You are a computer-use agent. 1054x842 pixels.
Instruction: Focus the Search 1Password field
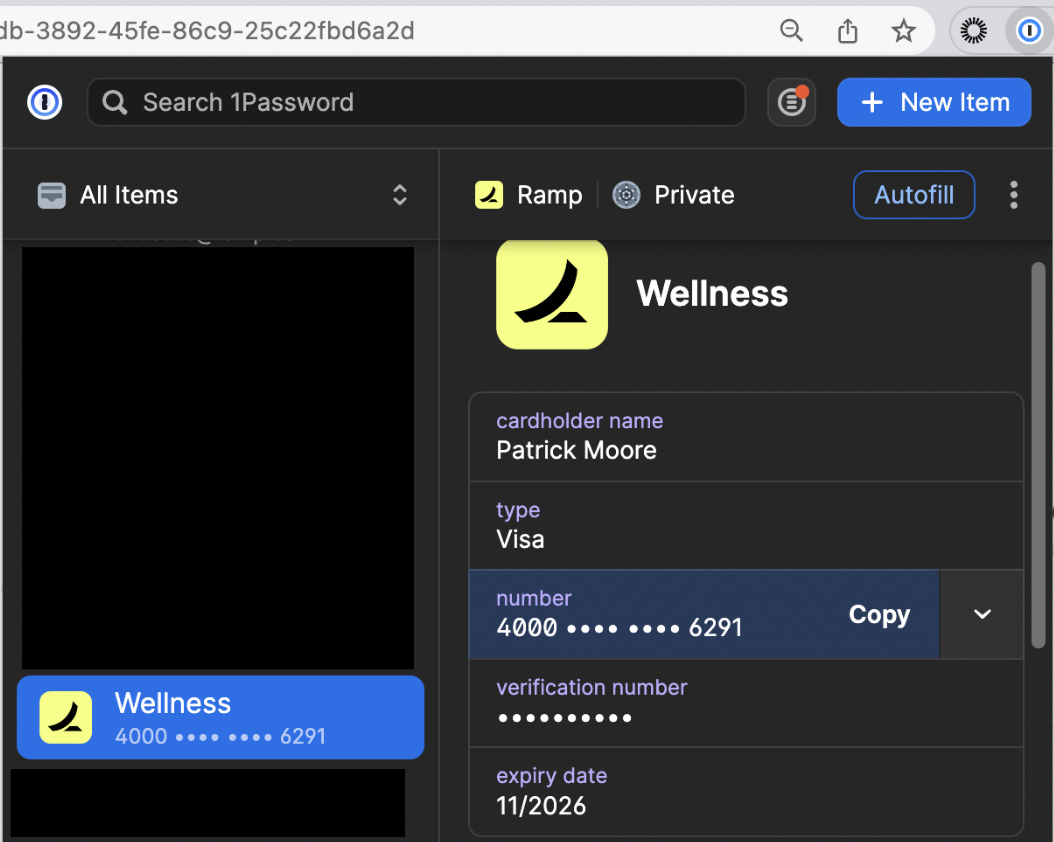click(416, 102)
